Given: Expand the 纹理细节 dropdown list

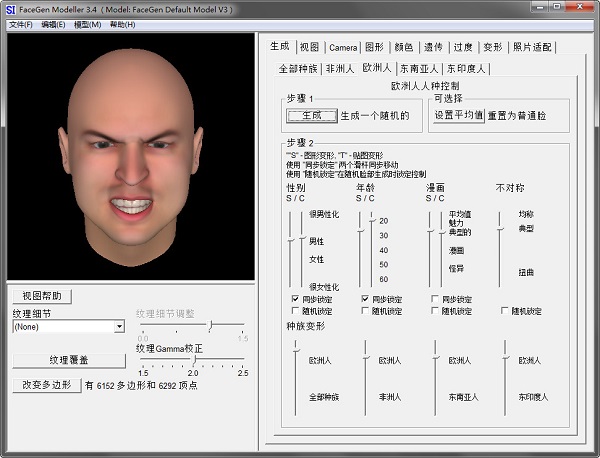Looking at the screenshot, I should (119, 326).
